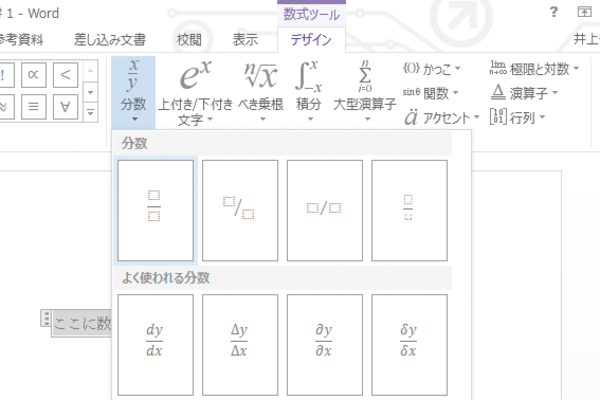
Task: Insert the skewed fraction template
Action: pyautogui.click(x=240, y=211)
